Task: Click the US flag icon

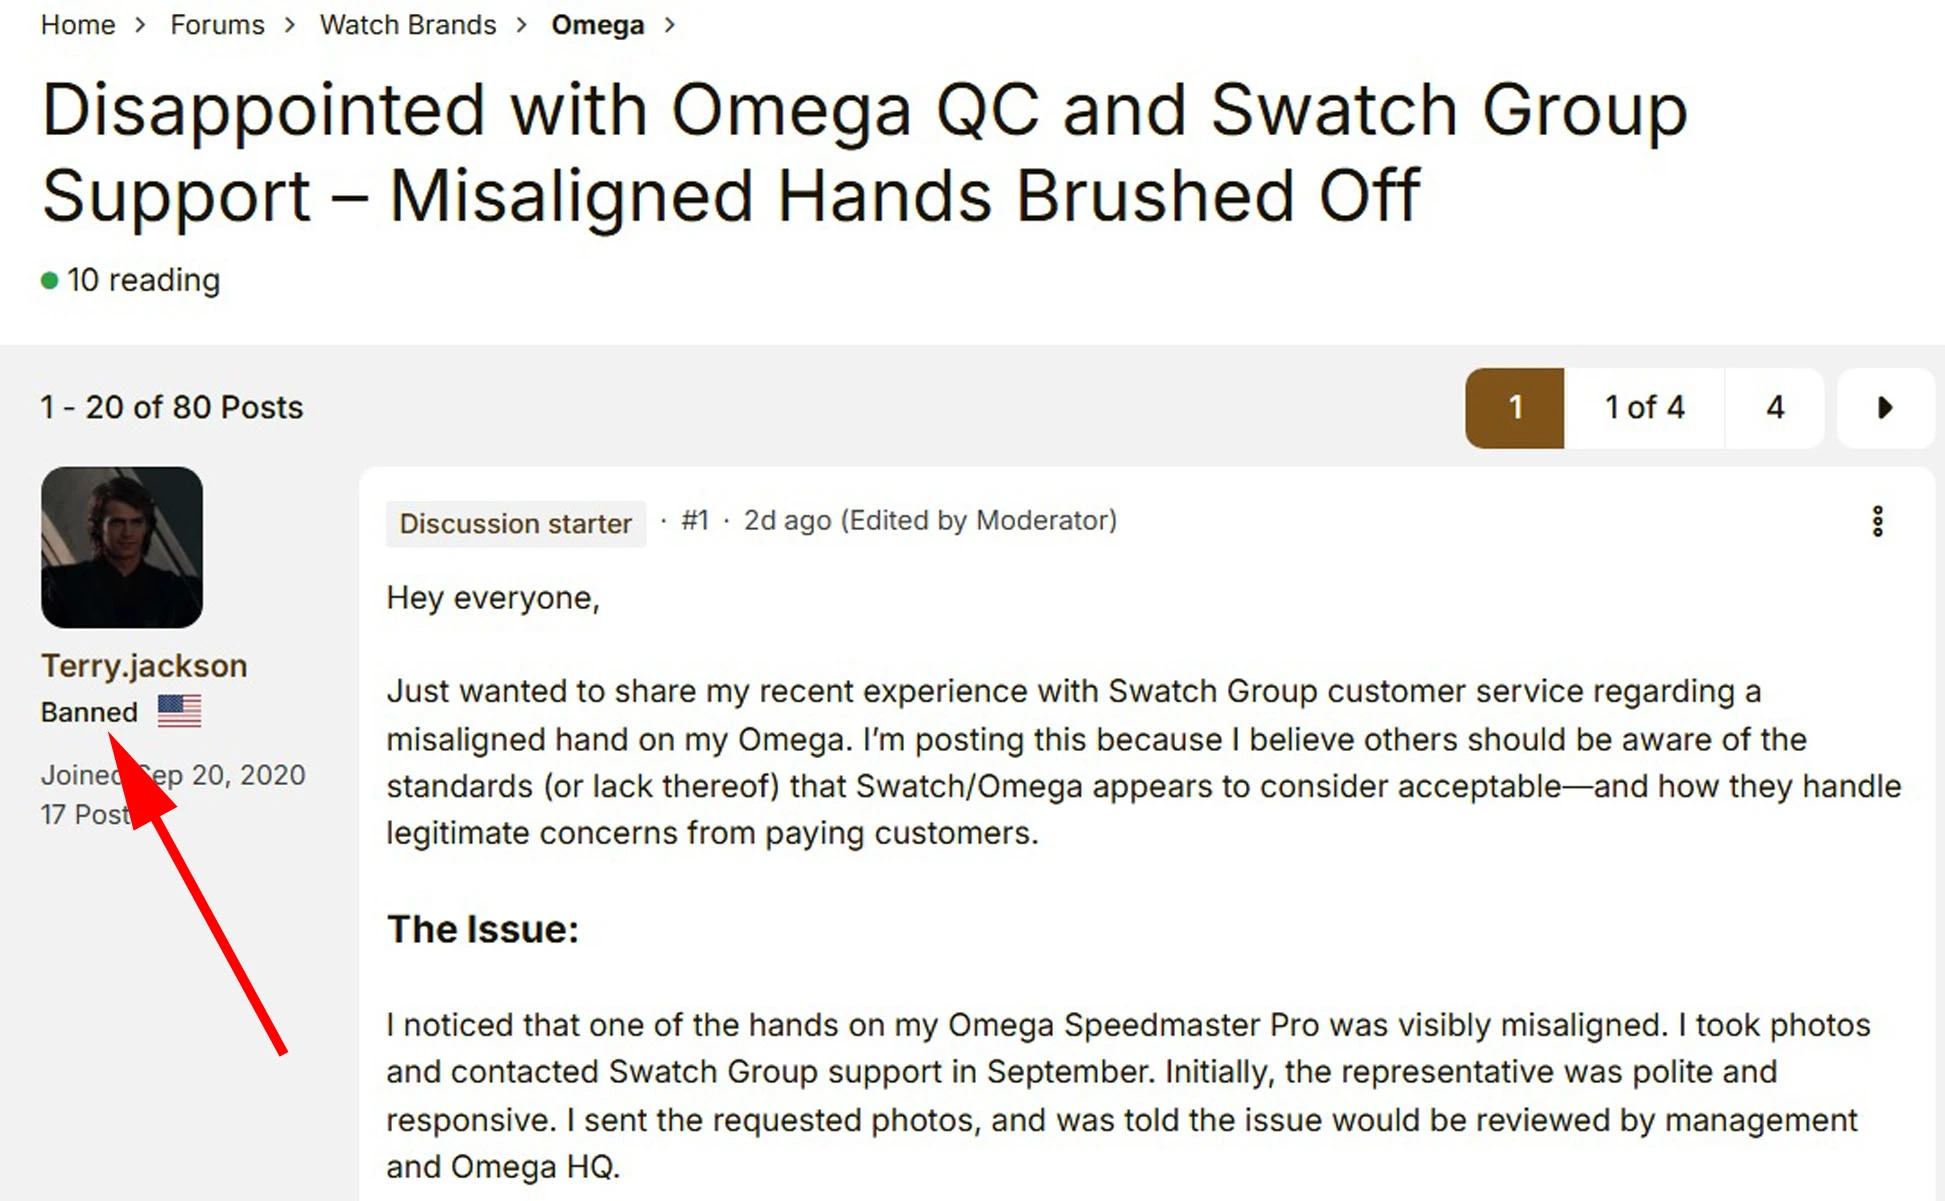Action: [180, 711]
